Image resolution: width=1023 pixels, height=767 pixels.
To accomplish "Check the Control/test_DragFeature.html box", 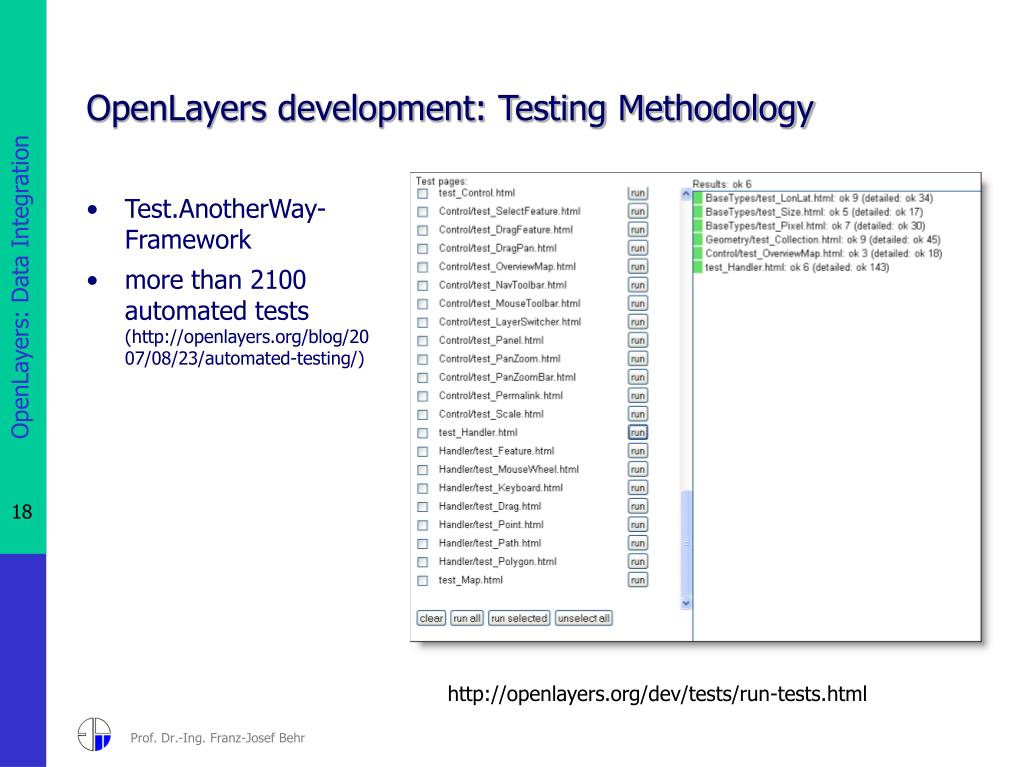I will (423, 230).
